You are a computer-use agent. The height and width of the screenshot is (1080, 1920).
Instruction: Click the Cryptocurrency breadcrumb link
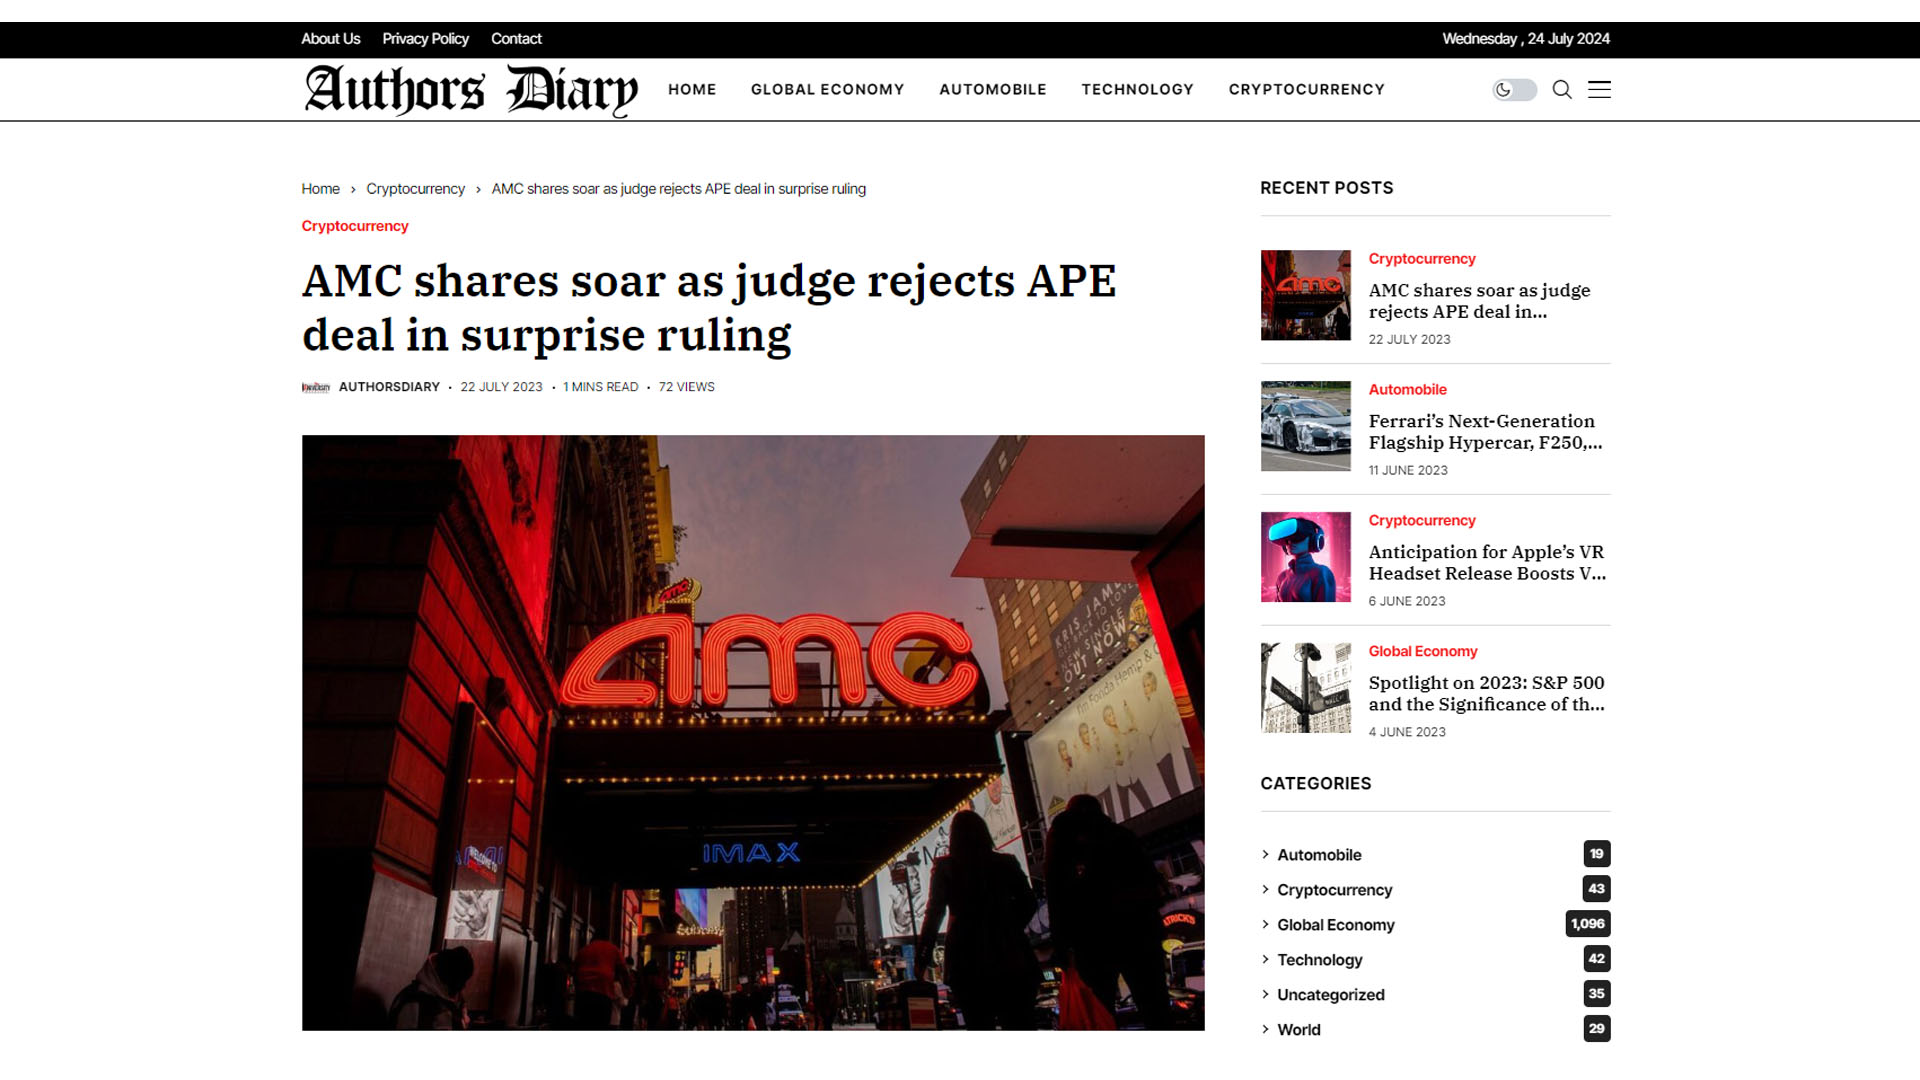[415, 189]
